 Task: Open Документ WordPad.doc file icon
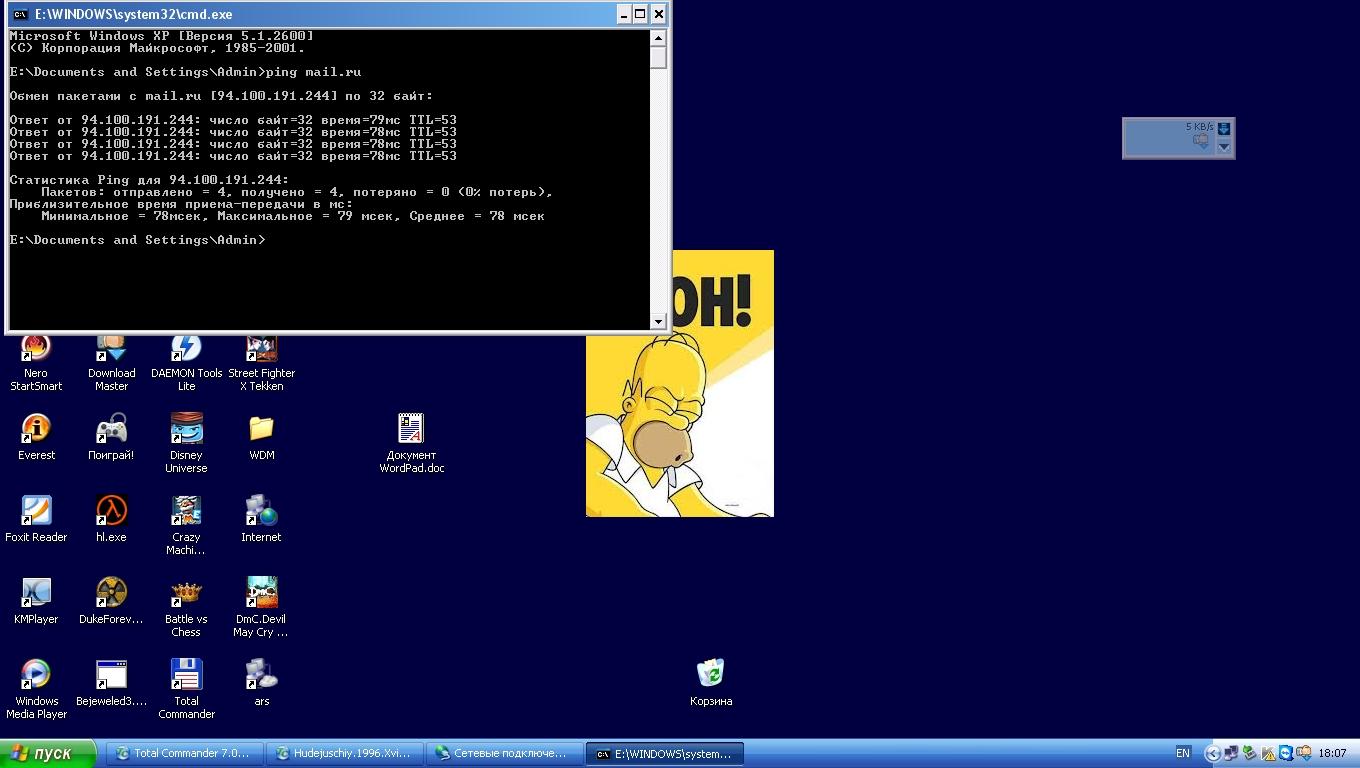coord(411,443)
